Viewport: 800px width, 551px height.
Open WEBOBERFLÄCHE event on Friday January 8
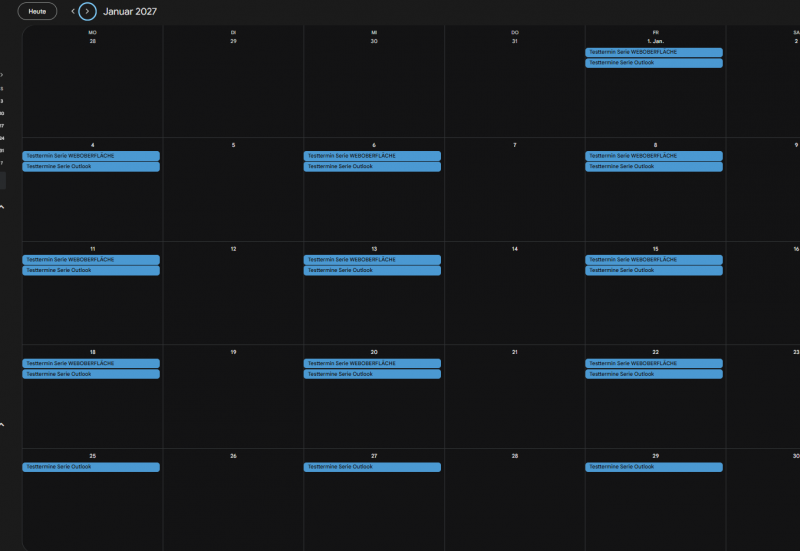click(653, 156)
